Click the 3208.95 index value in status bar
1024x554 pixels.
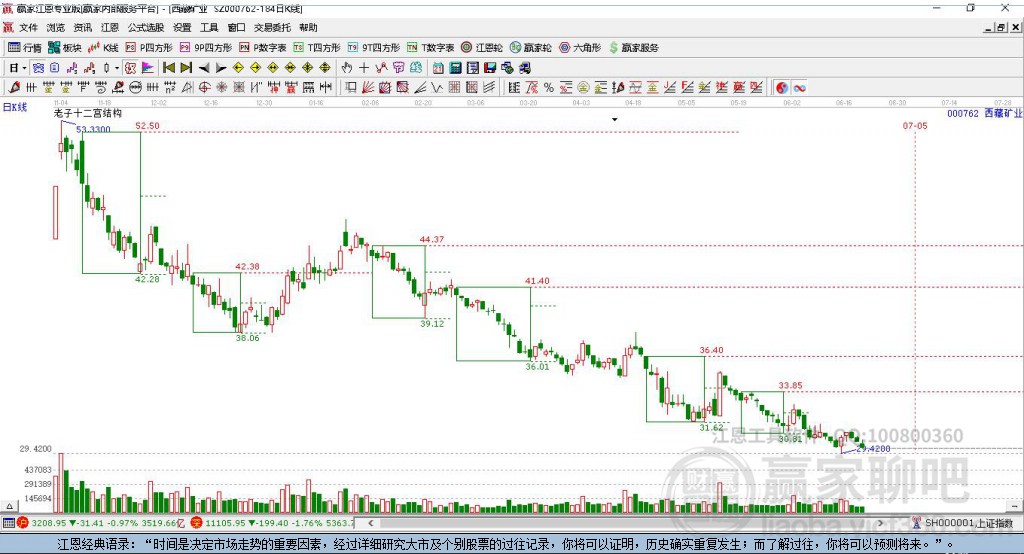(x=49, y=523)
